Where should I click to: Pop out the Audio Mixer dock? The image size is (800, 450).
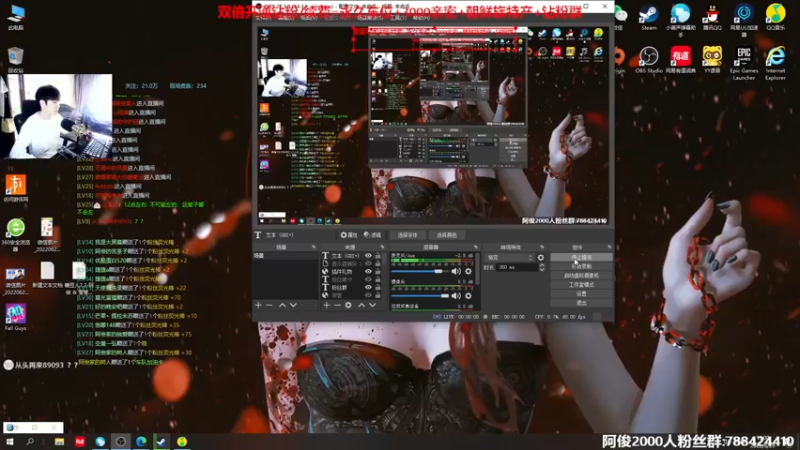[x=476, y=247]
